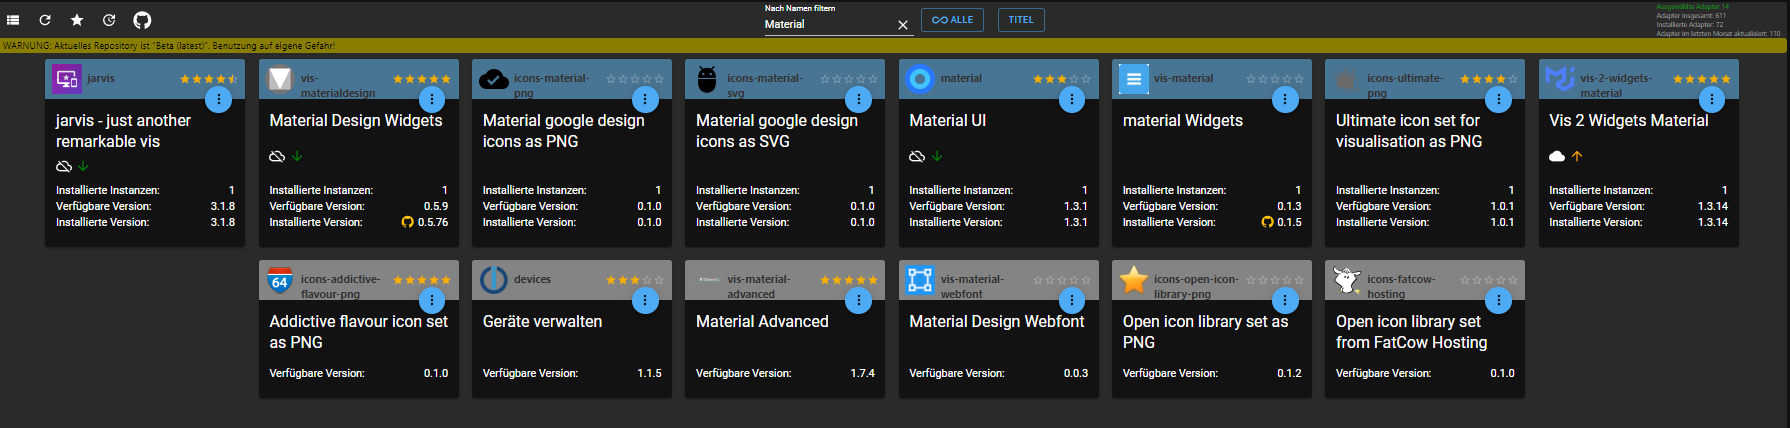Open the three-dot menu on icons-material-png card
This screenshot has height=428, width=1790.
pos(645,99)
